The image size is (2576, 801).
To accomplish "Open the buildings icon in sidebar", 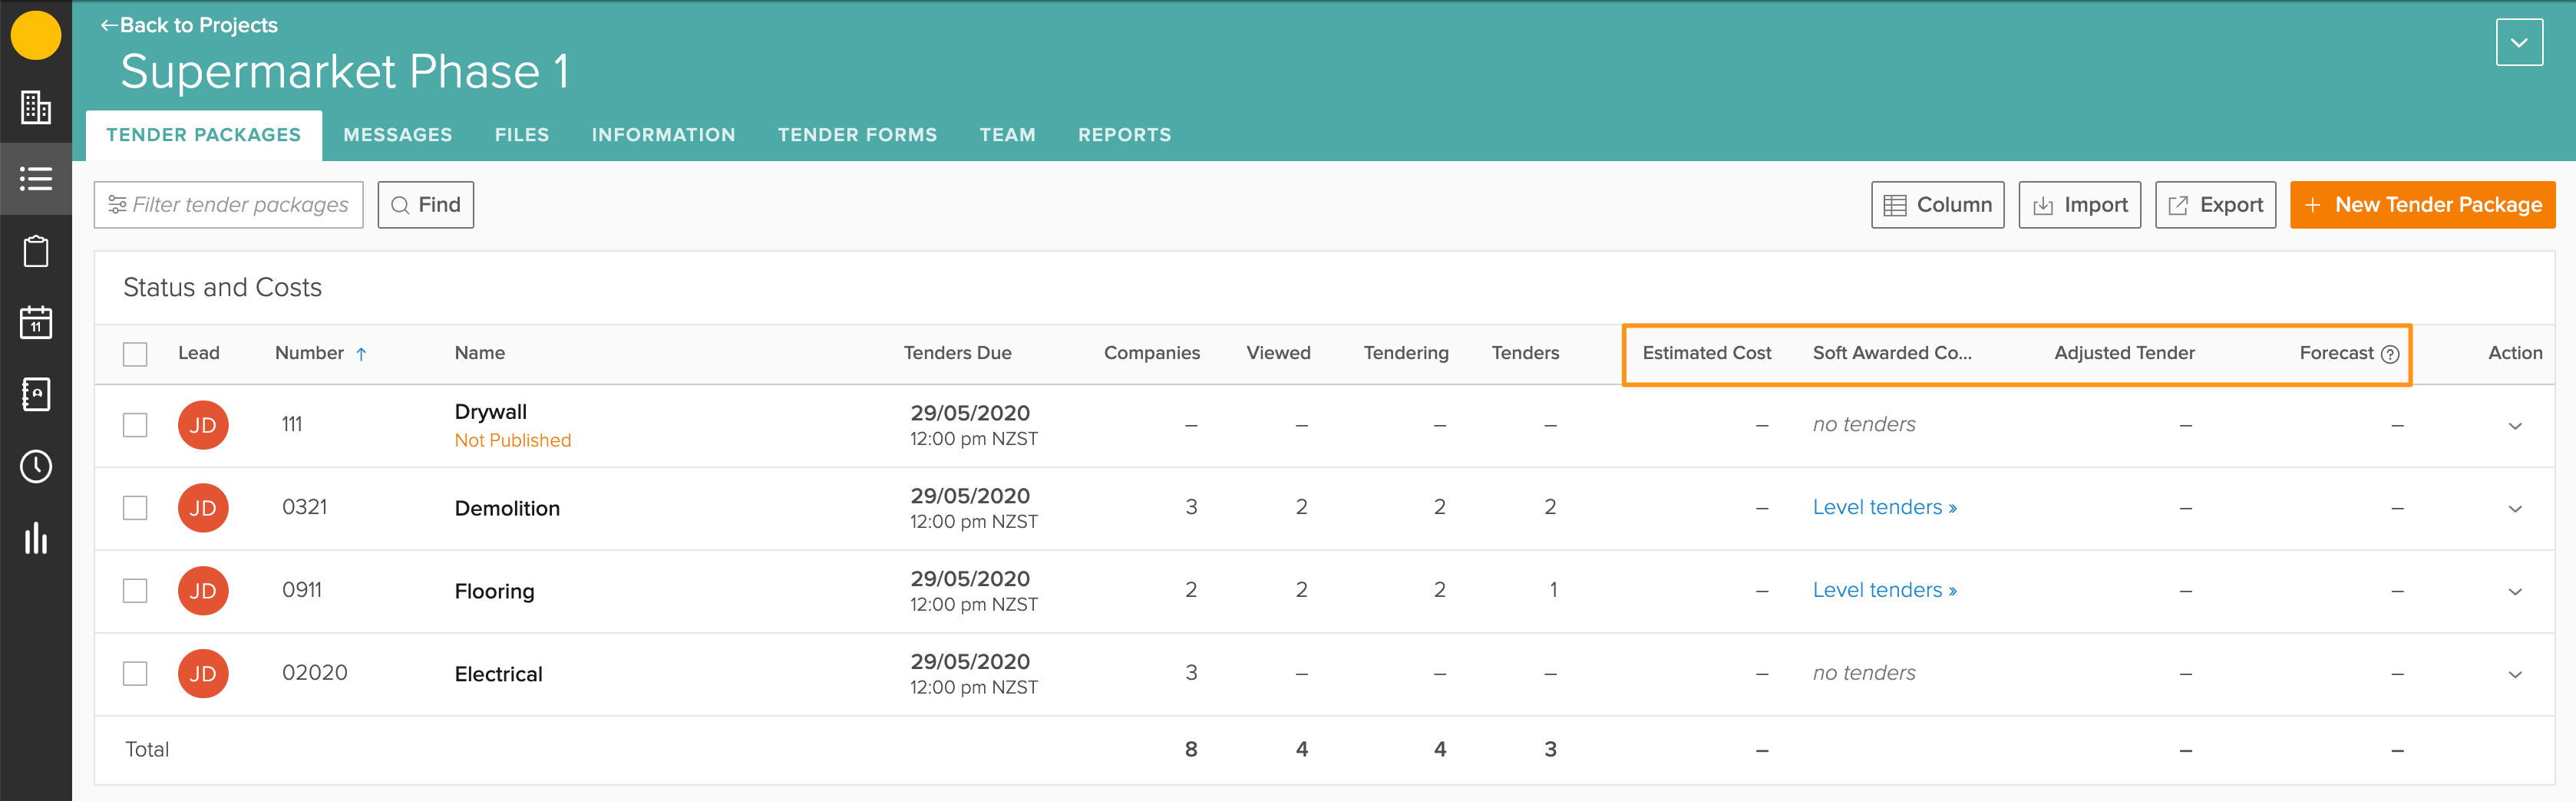I will coord(36,107).
